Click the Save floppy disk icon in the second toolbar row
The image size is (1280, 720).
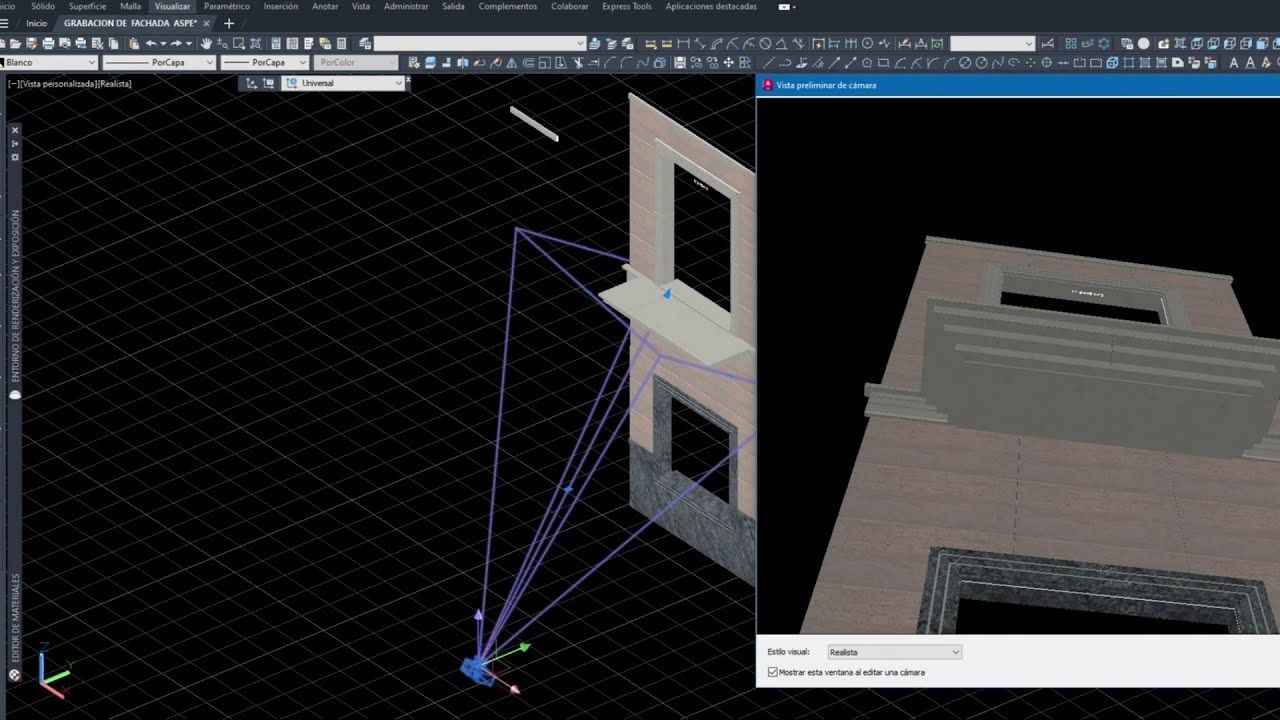click(x=680, y=63)
